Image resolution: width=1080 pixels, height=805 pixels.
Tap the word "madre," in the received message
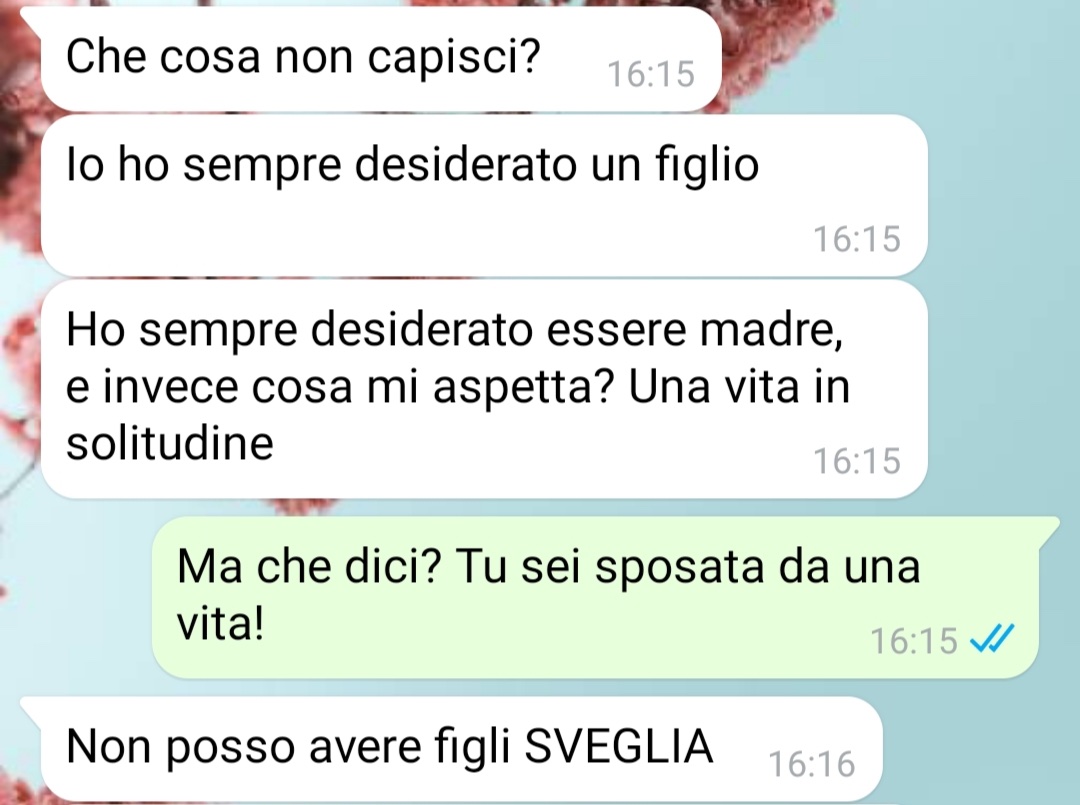(772, 330)
